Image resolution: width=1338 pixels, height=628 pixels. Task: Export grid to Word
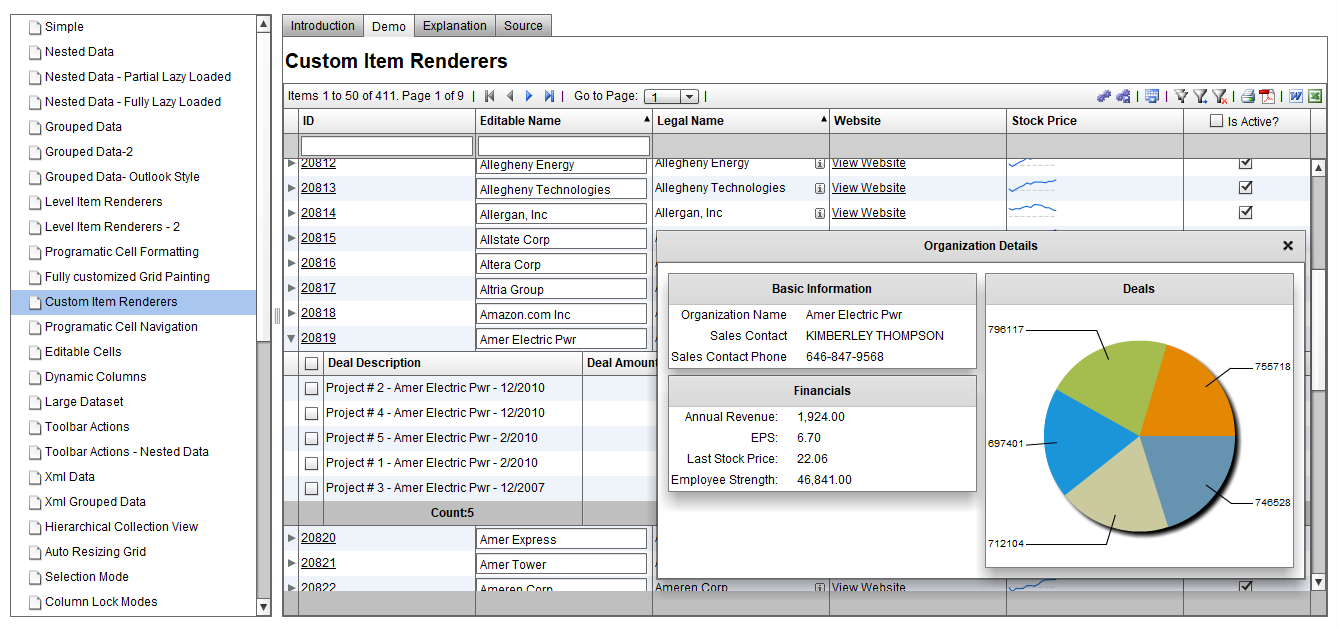(1296, 96)
